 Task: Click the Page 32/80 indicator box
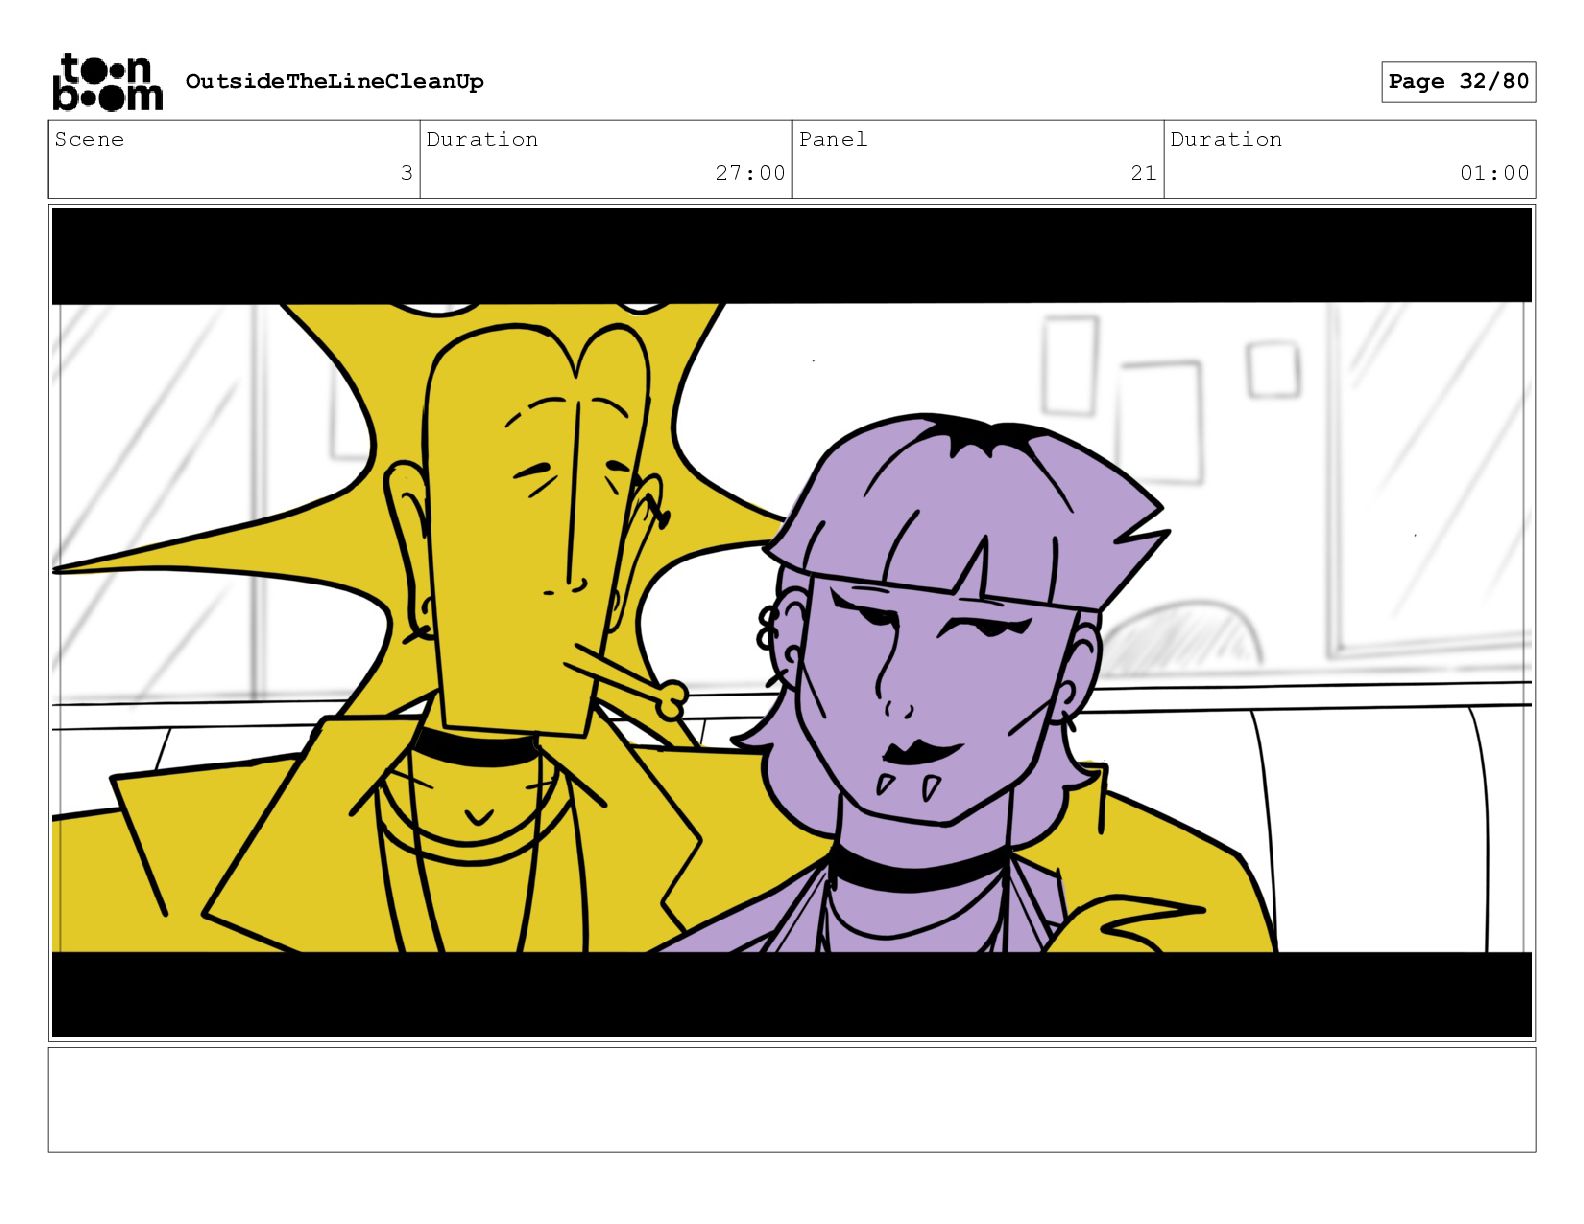1458,81
